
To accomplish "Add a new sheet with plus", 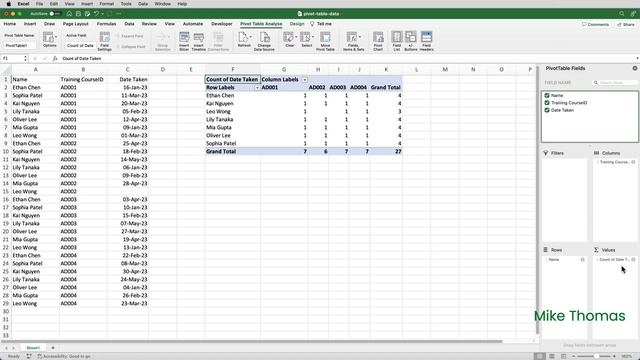I will click(x=53, y=348).
